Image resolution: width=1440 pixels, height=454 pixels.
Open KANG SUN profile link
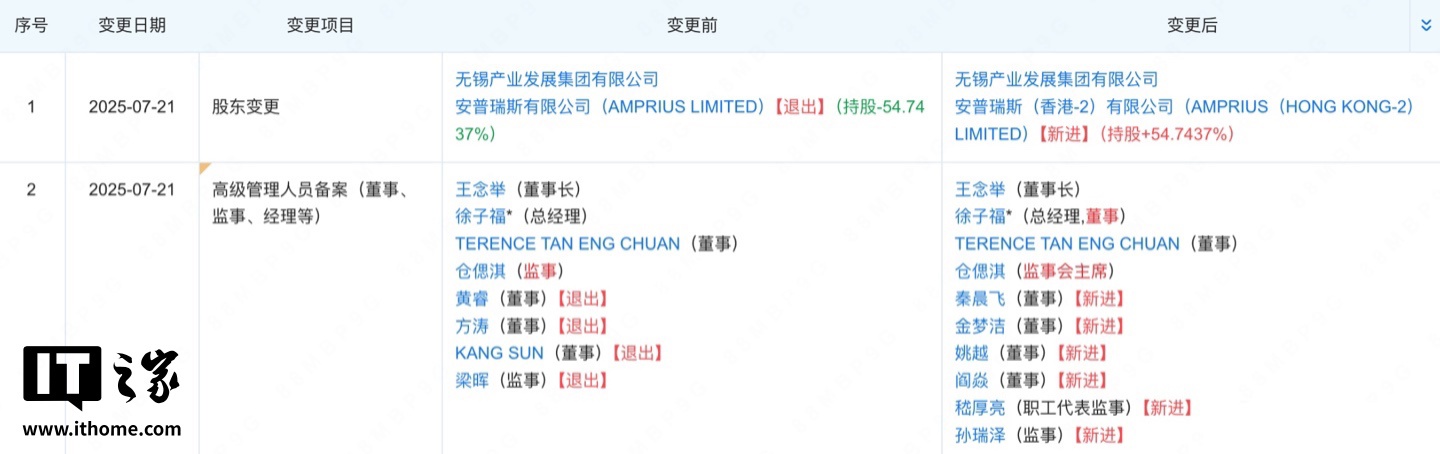[x=499, y=352]
